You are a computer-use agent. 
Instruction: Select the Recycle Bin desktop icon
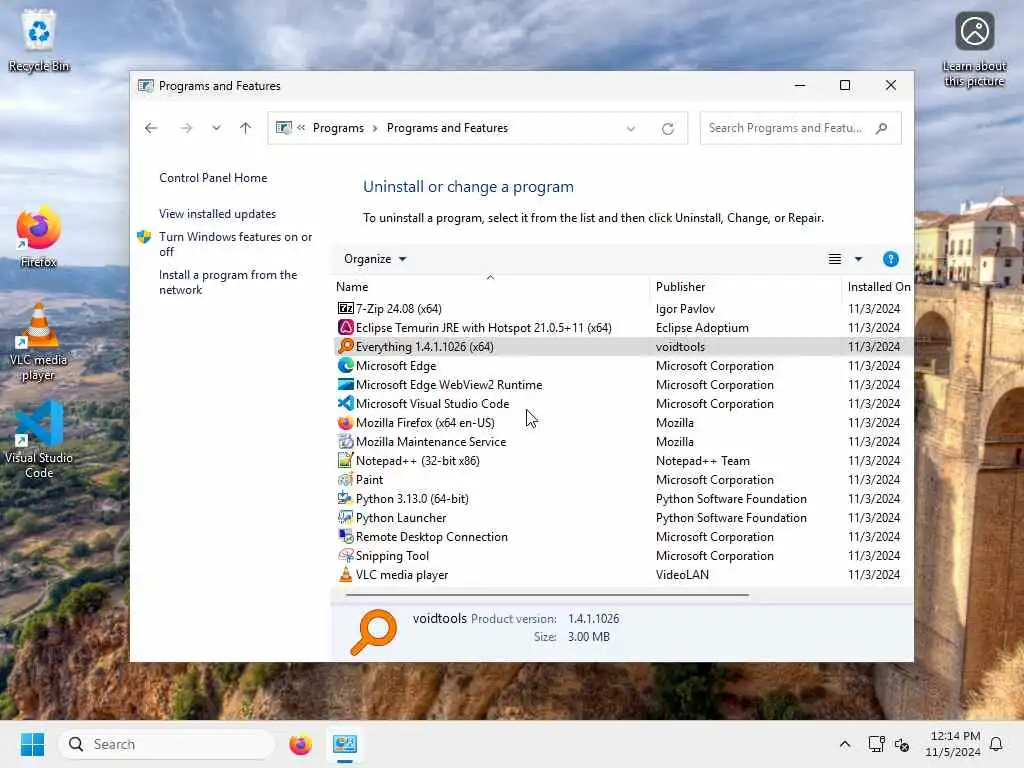coord(39,40)
